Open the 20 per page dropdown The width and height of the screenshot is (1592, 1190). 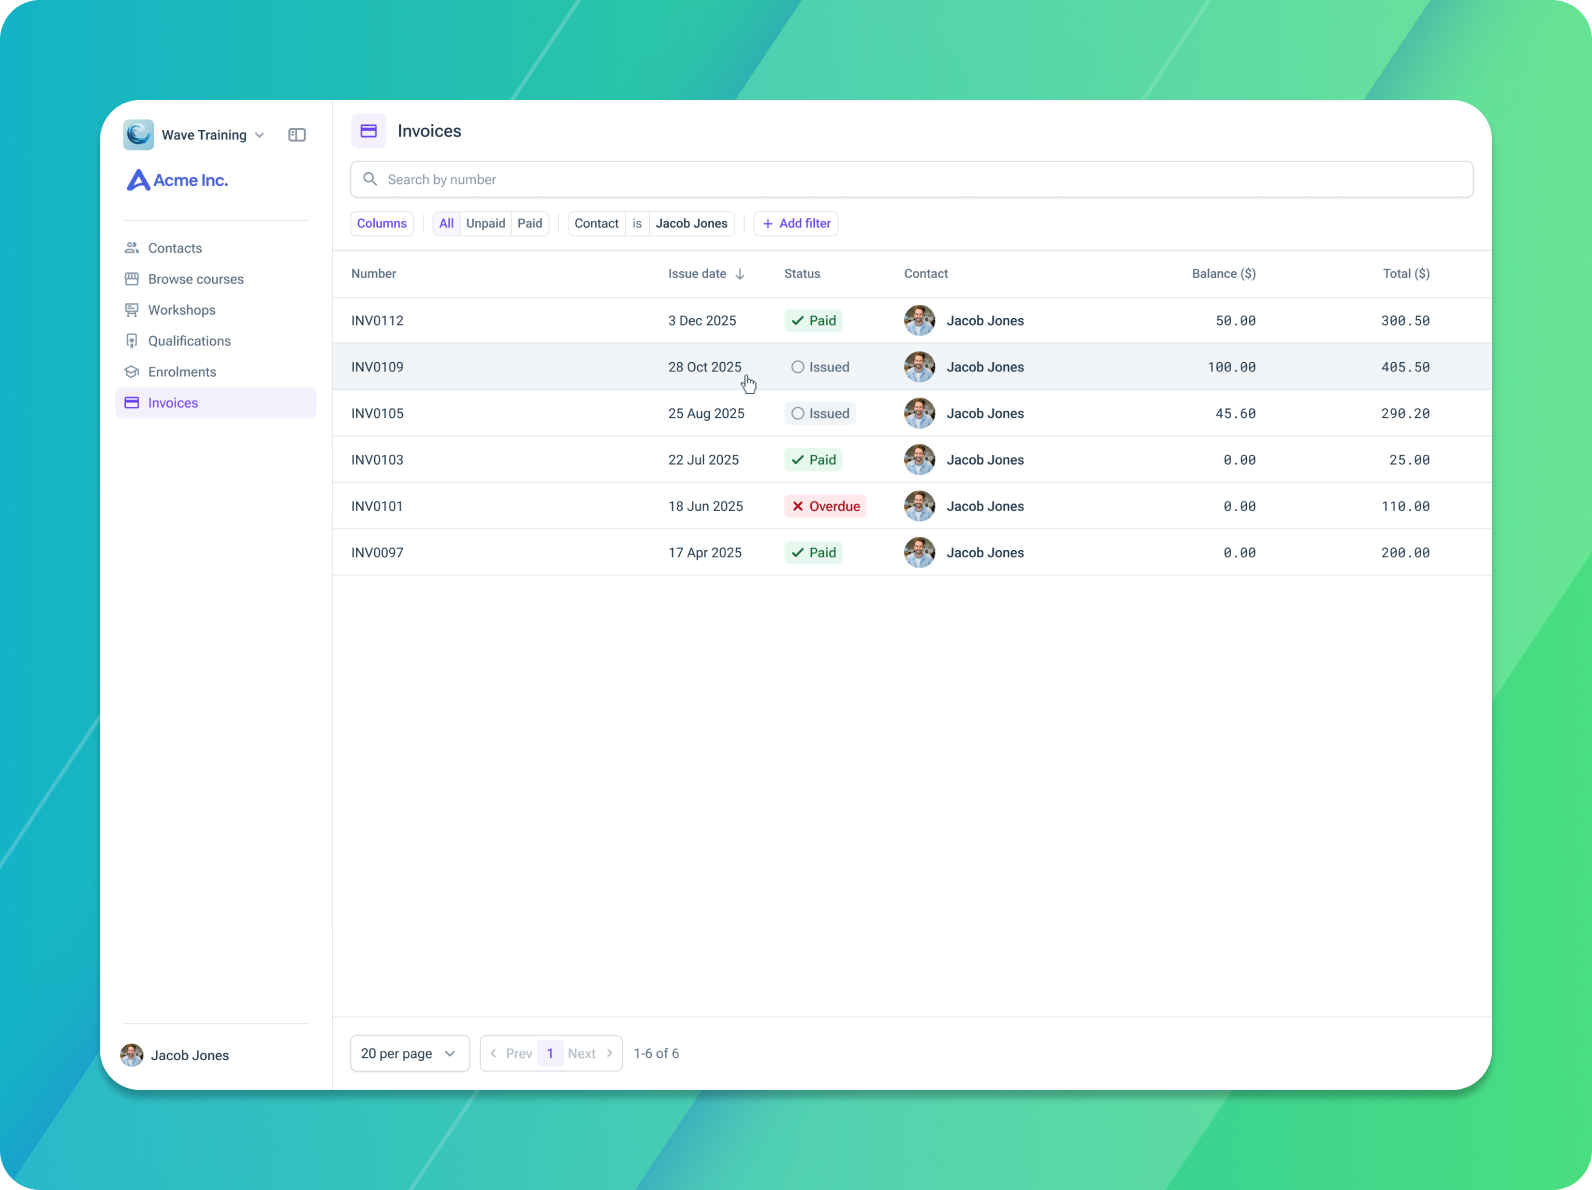(410, 1053)
